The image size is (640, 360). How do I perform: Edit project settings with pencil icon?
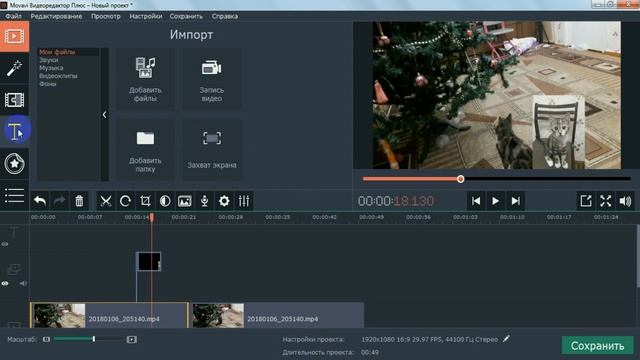[507, 339]
